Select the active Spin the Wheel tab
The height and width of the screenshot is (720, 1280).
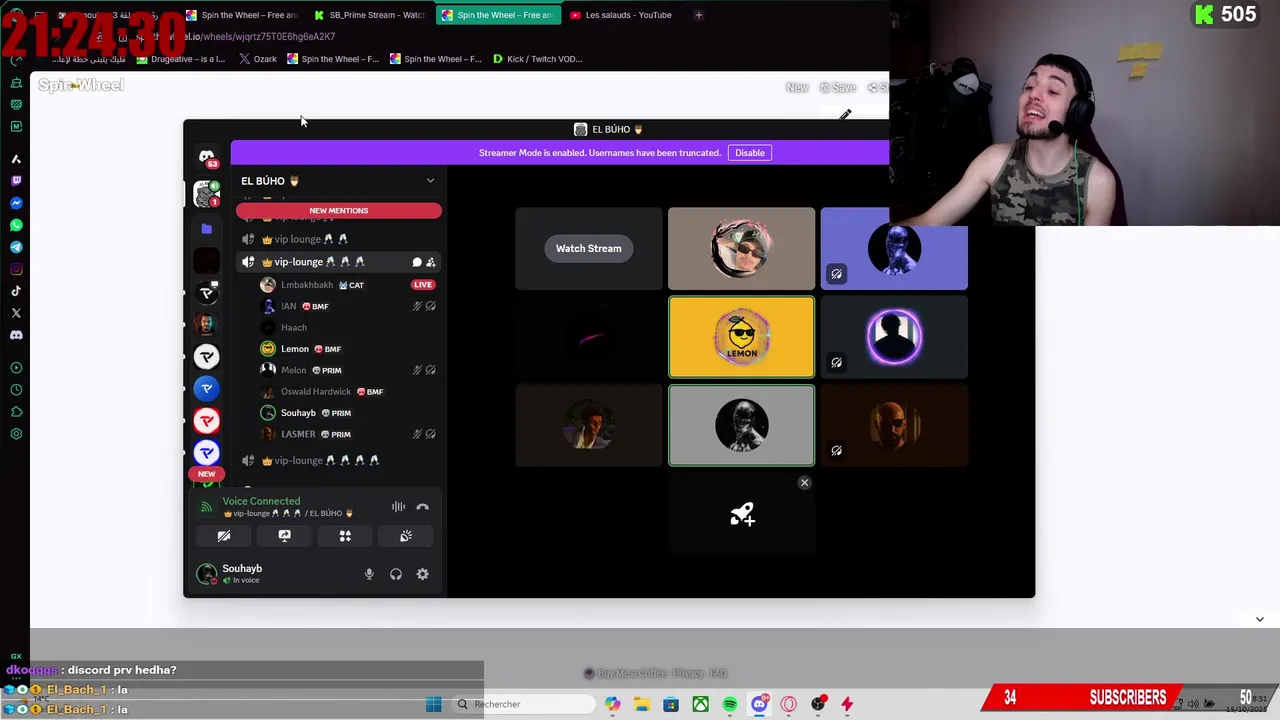pos(497,15)
